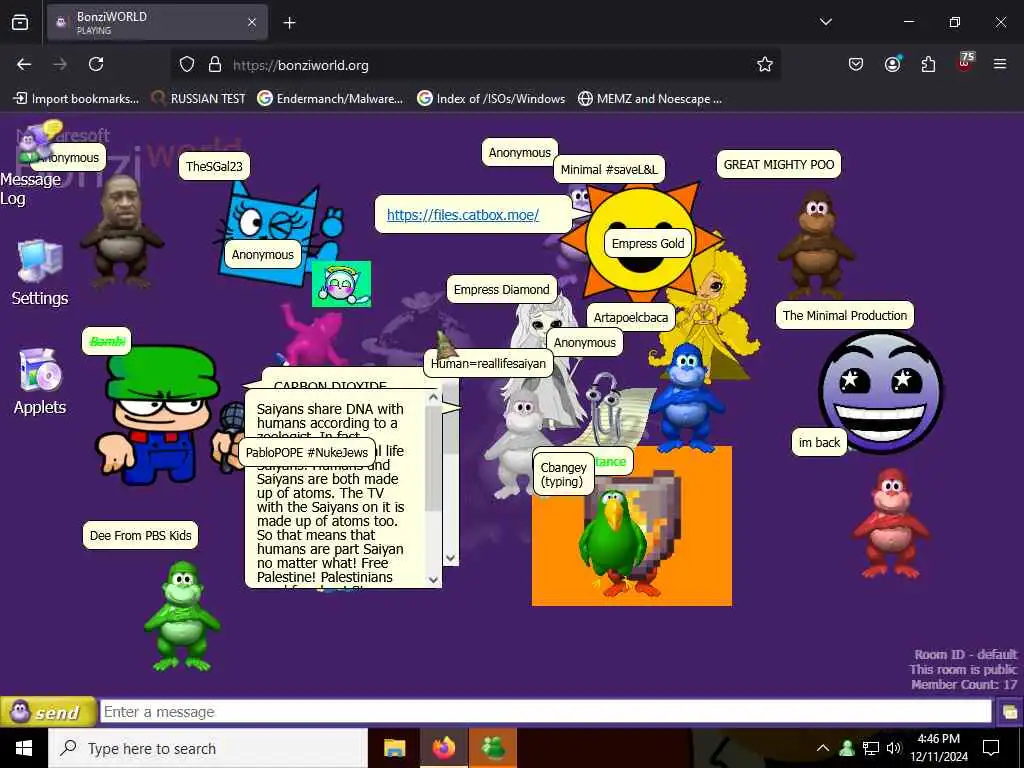Focus the Enter a message field
The height and width of the screenshot is (768, 1024).
pos(545,712)
